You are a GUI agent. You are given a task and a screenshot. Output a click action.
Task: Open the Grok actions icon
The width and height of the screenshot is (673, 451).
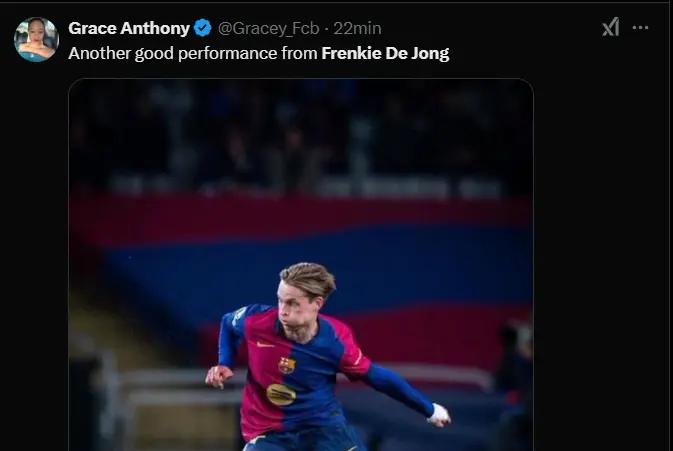(610, 28)
